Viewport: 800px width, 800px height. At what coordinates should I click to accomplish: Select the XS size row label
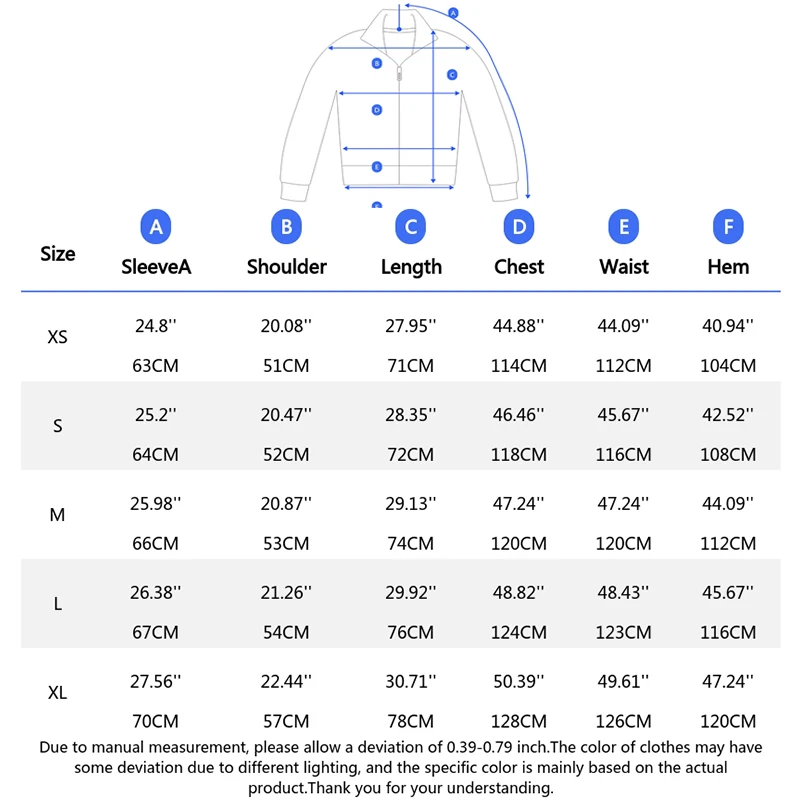pyautogui.click(x=57, y=337)
